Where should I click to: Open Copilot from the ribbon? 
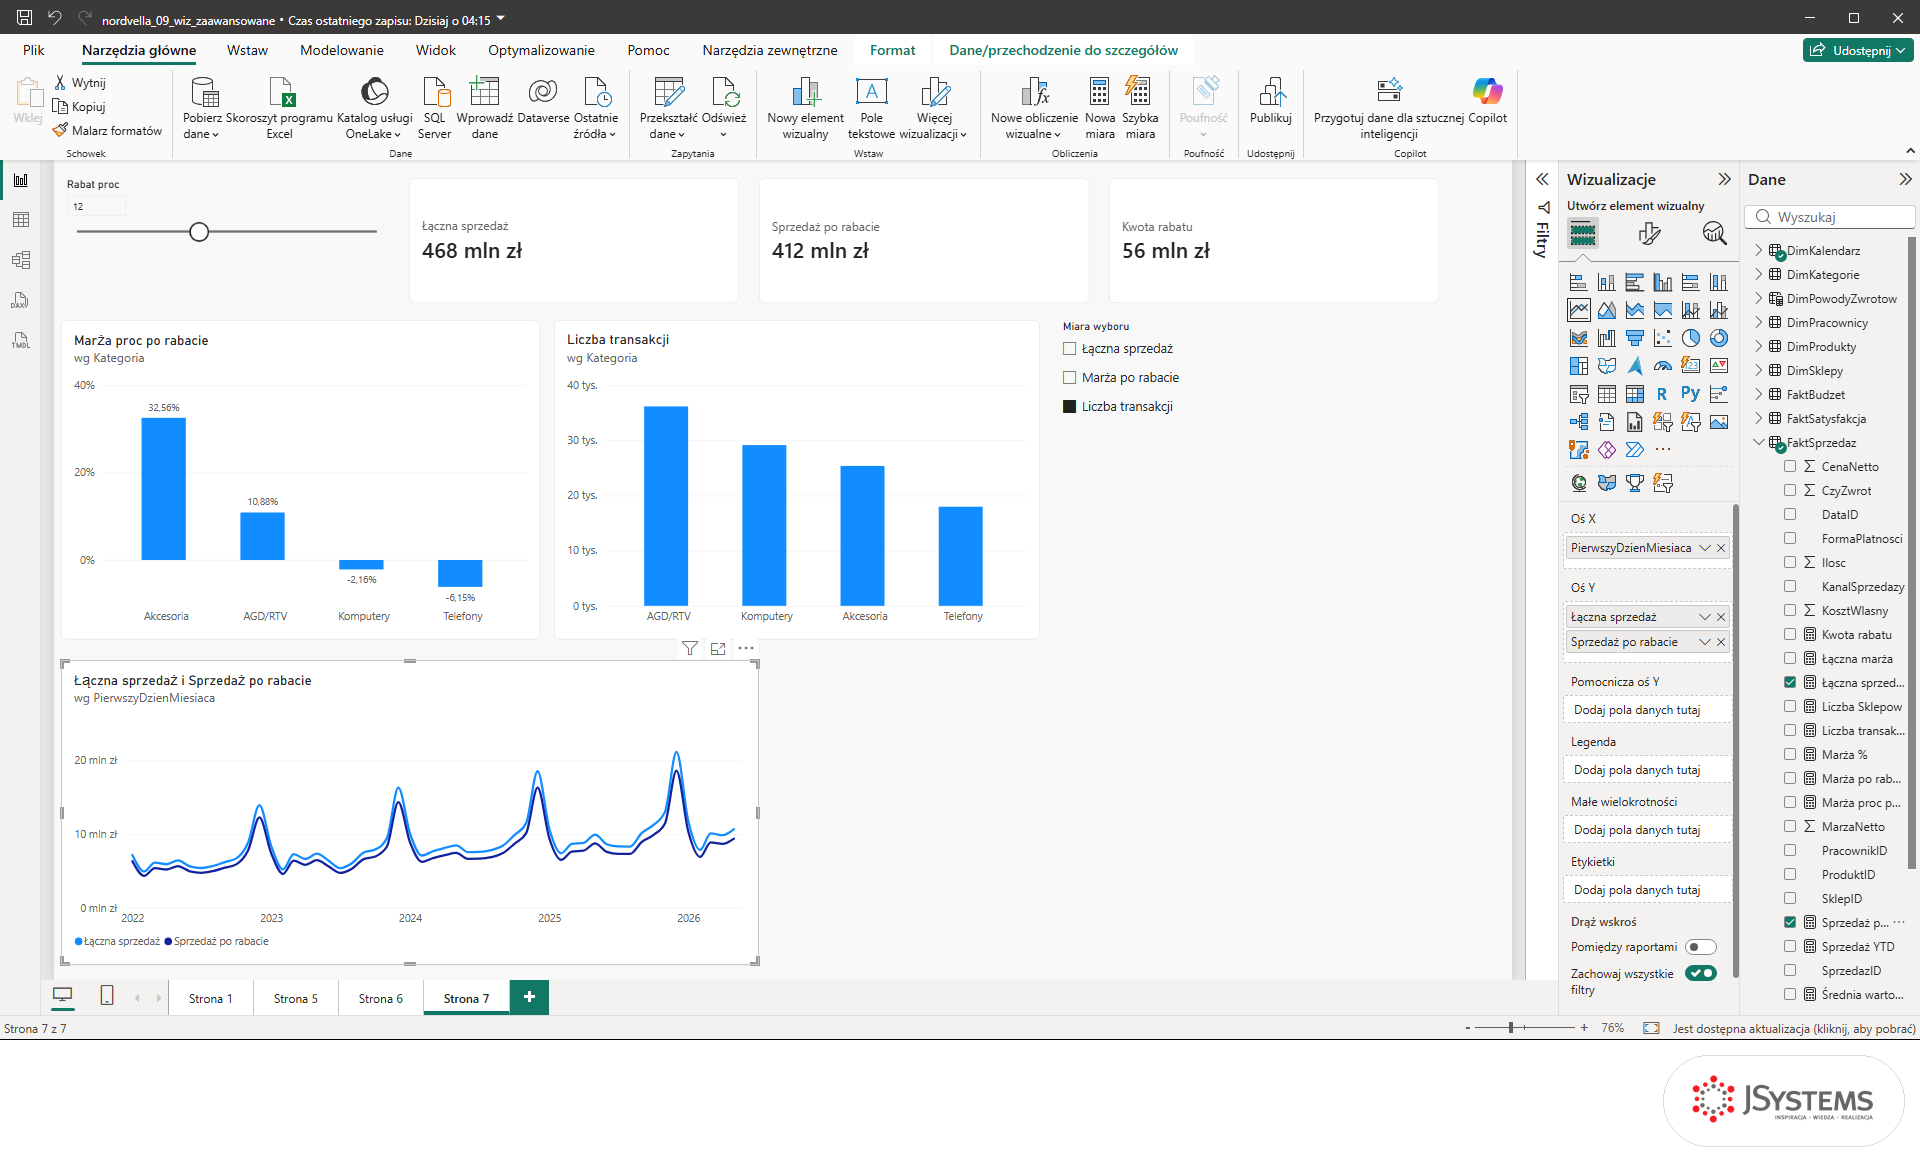point(1487,93)
